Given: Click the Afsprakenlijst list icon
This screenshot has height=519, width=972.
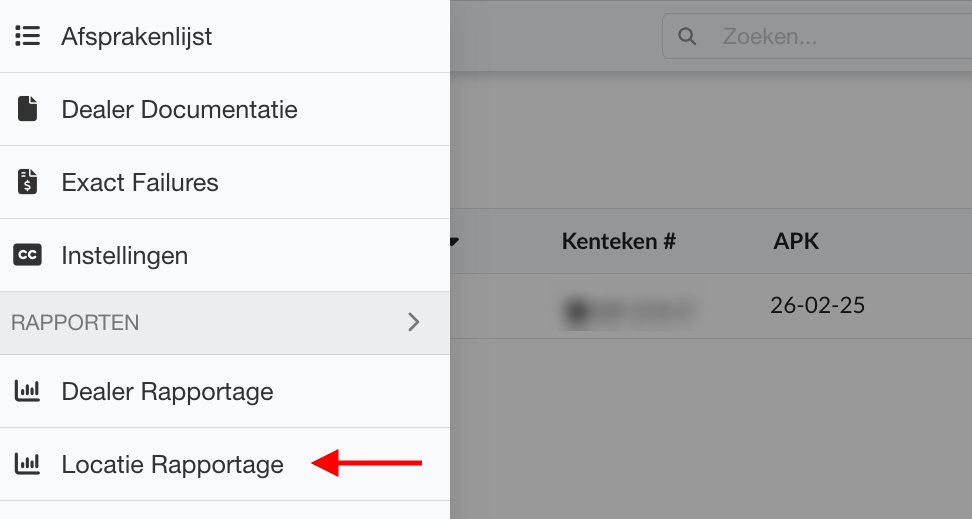Looking at the screenshot, I should click(x=27, y=37).
